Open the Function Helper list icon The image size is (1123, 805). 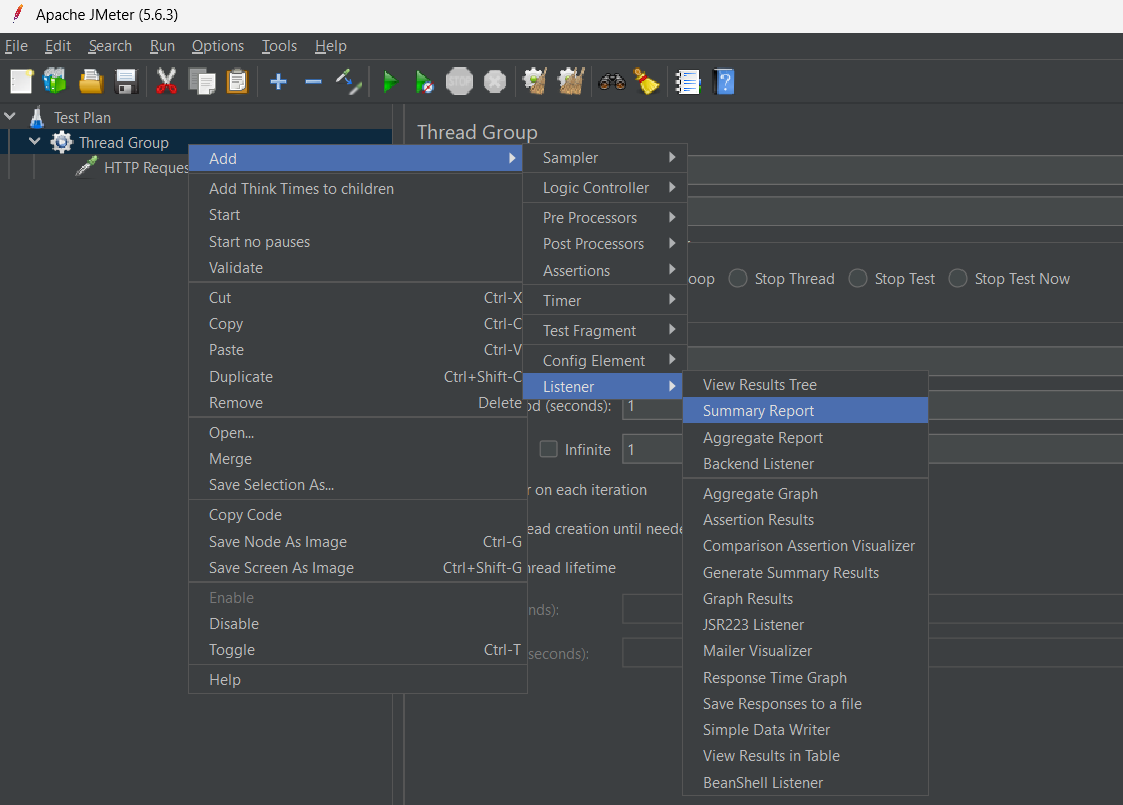coord(688,82)
